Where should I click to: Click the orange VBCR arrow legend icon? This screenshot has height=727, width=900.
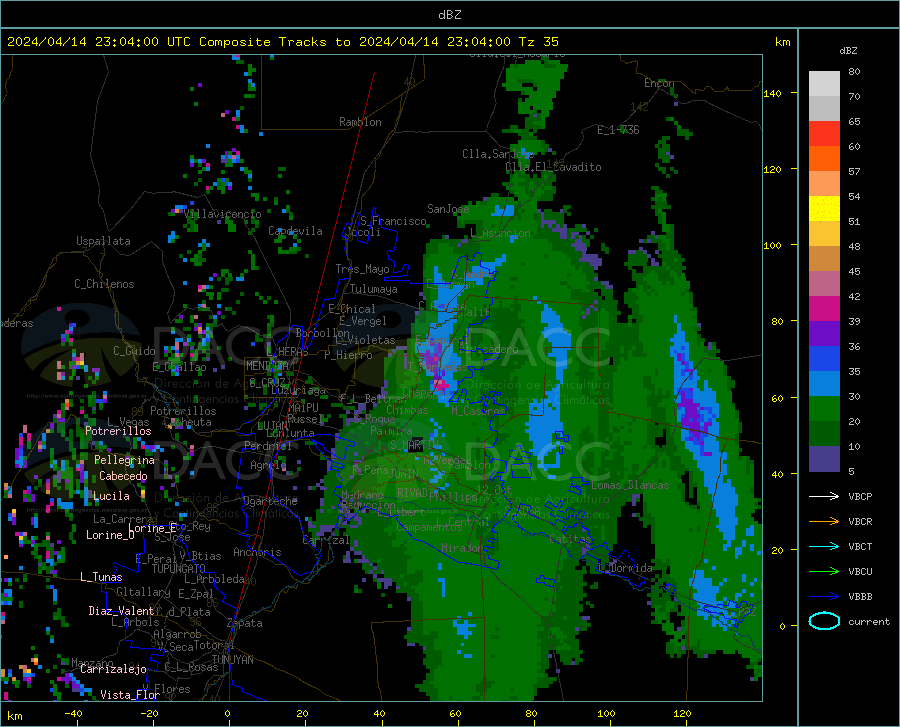coord(824,521)
